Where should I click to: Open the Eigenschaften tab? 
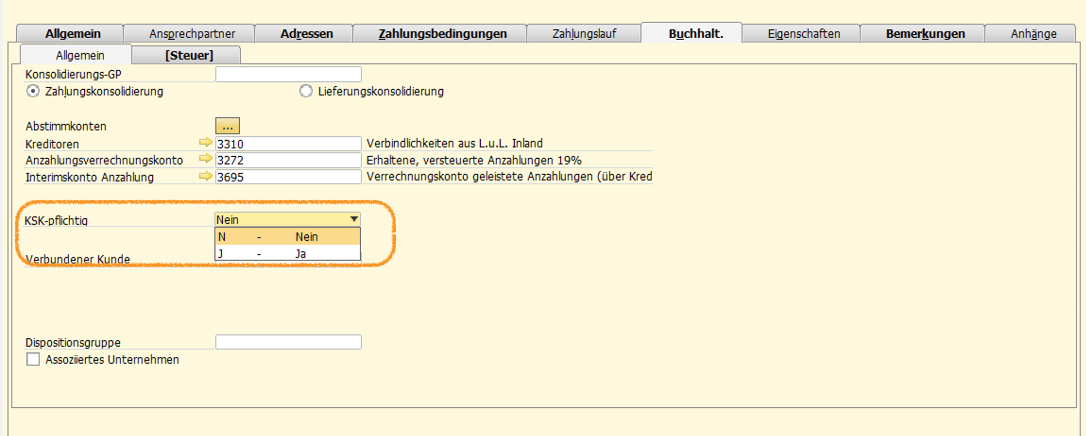tap(803, 34)
